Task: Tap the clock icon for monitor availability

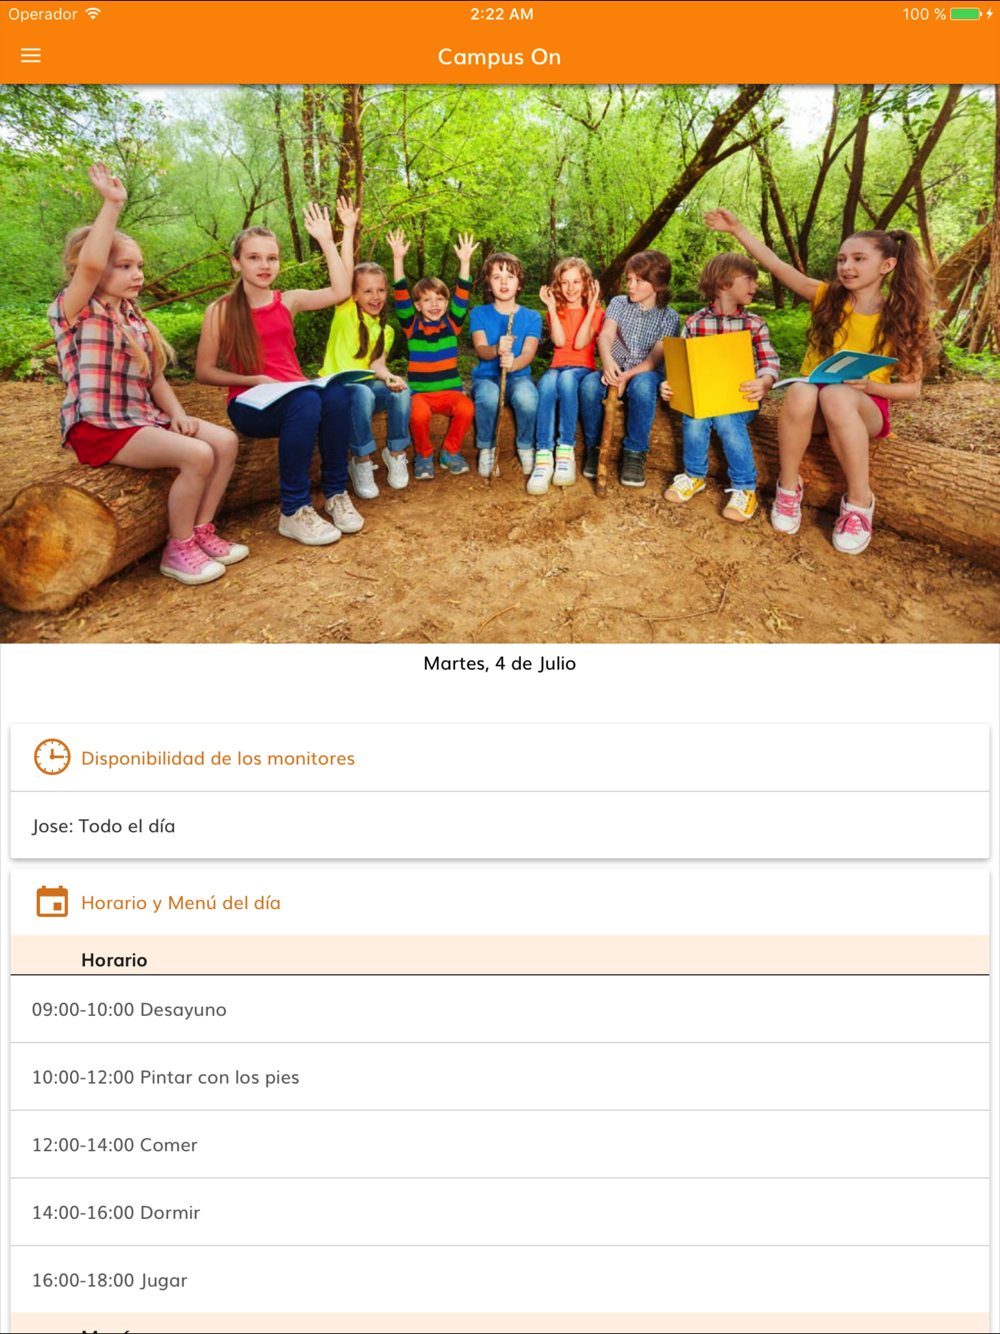Action: (x=52, y=757)
